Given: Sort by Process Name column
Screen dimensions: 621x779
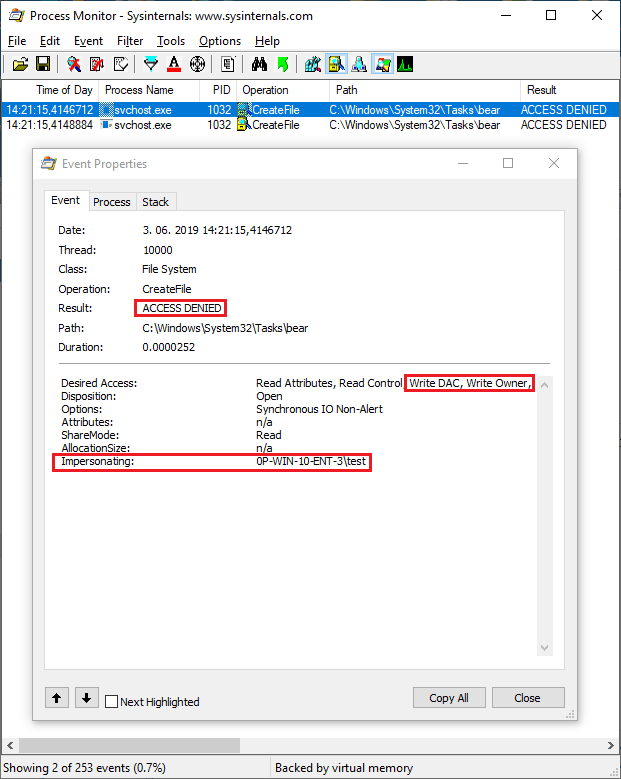Looking at the screenshot, I should point(149,90).
